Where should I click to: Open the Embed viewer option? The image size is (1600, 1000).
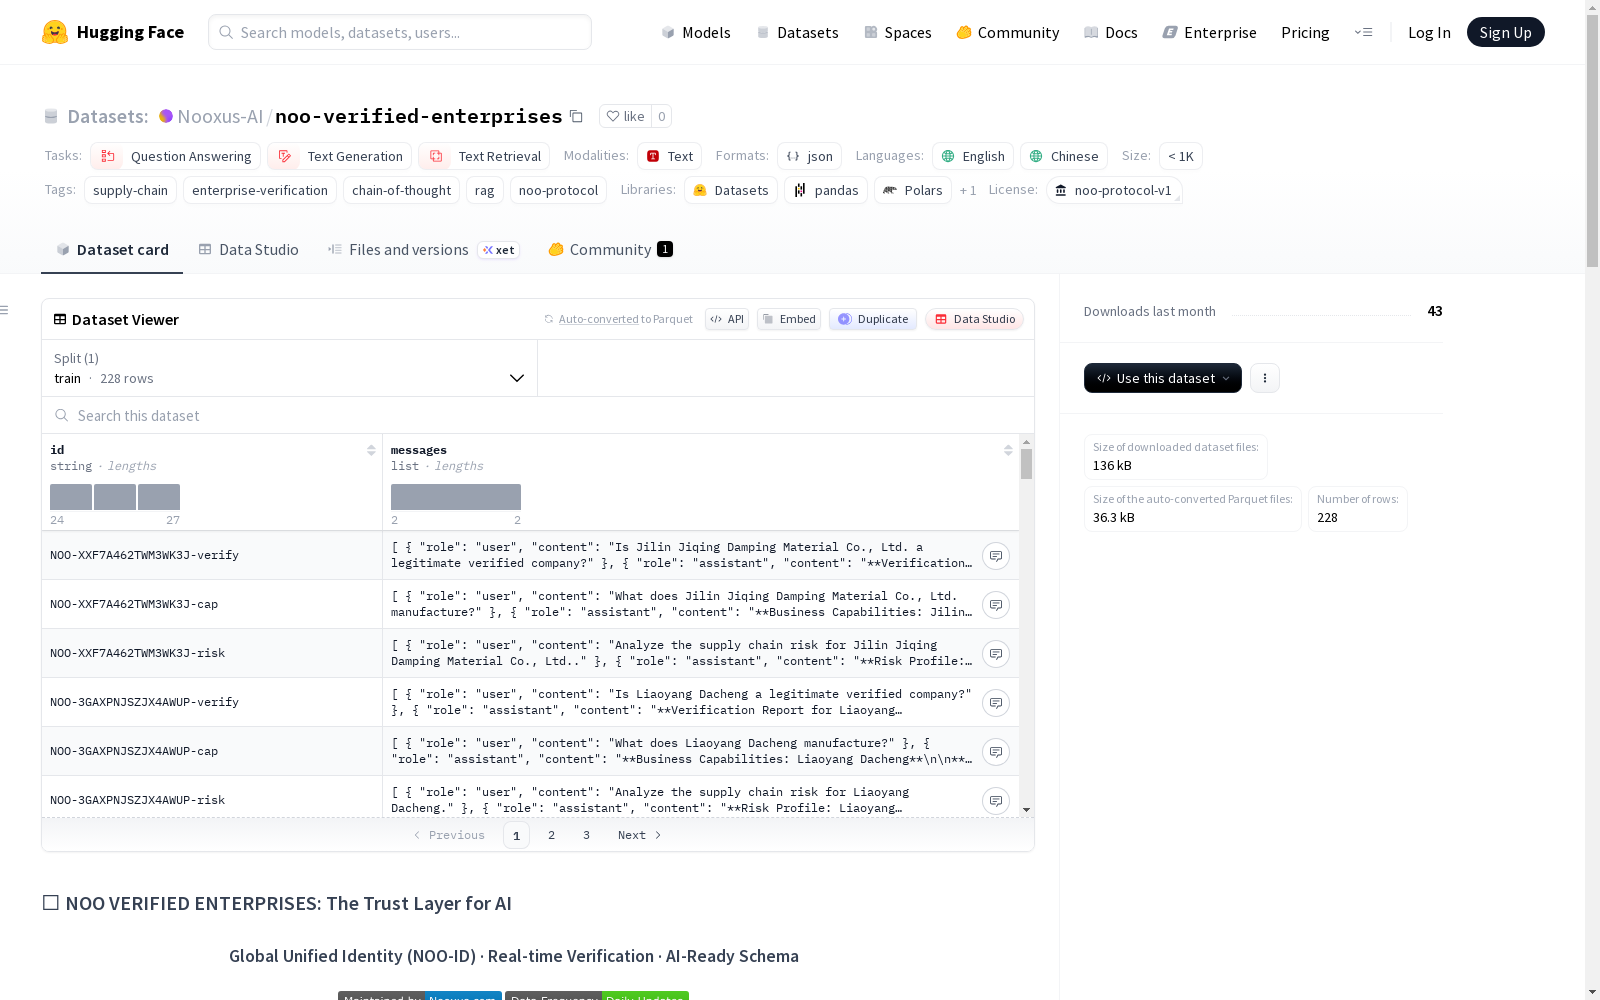click(x=789, y=319)
